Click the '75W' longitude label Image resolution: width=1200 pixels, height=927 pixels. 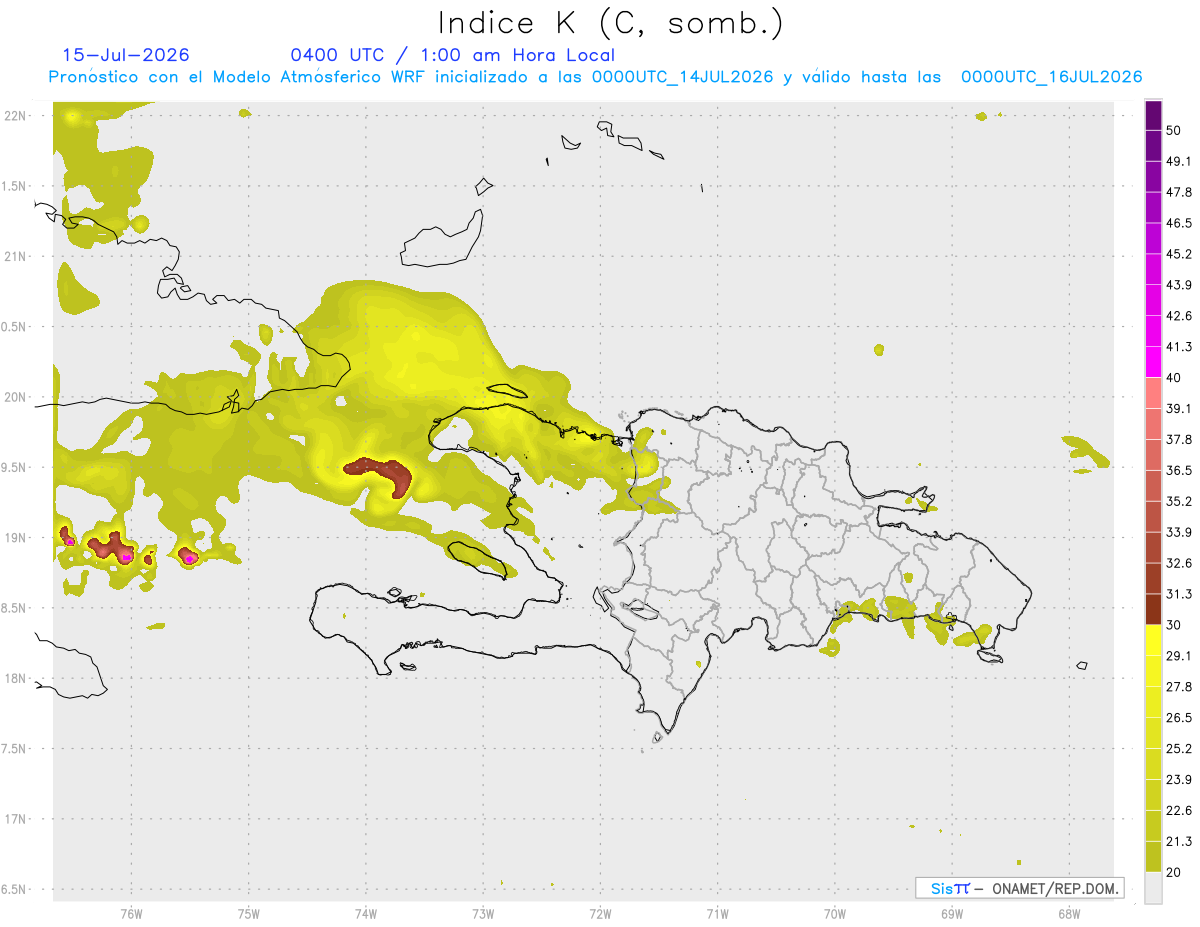pos(248,913)
